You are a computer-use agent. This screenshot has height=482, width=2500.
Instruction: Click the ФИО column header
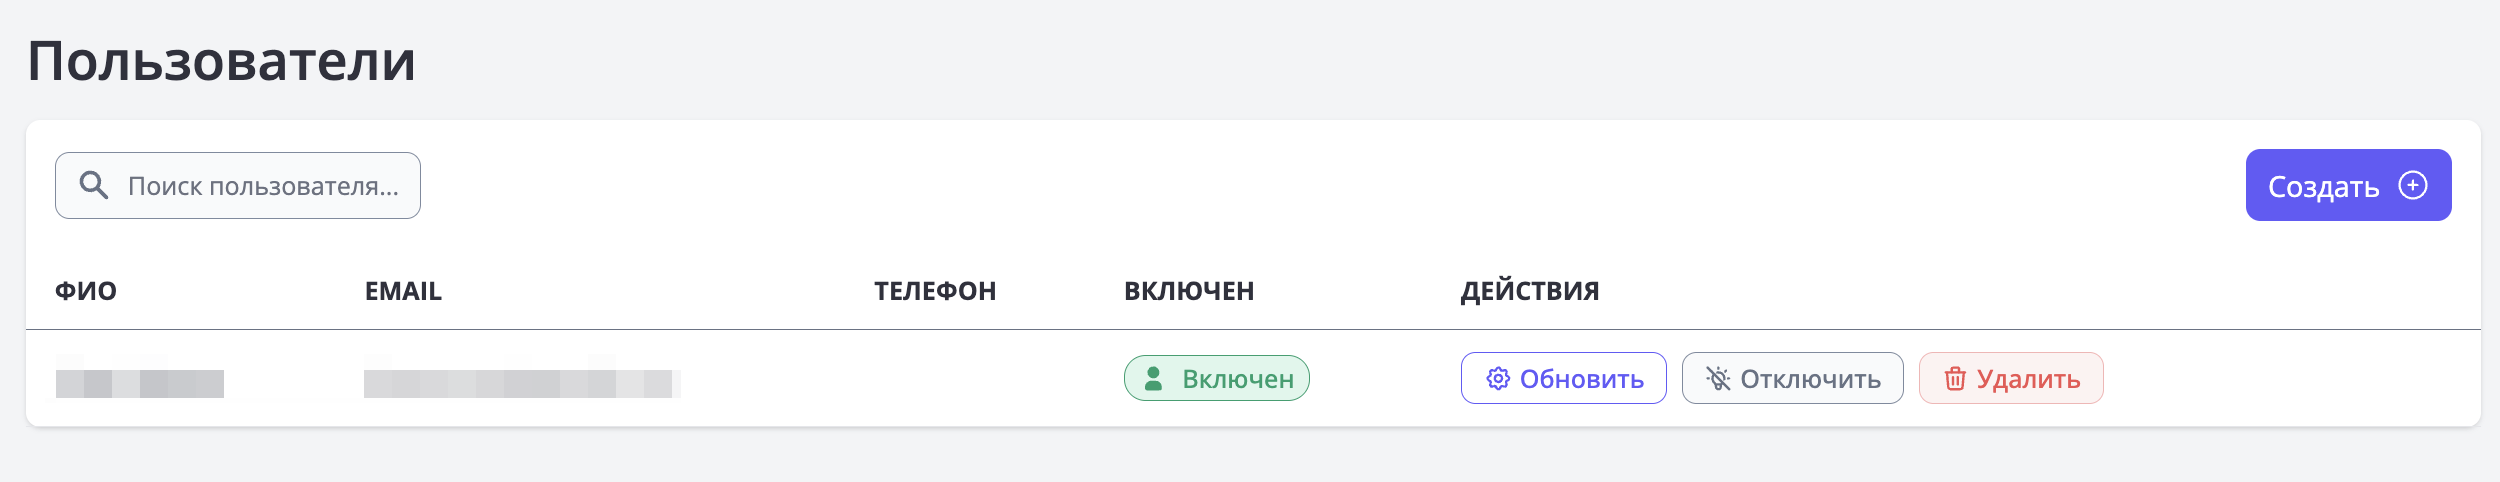[86, 291]
